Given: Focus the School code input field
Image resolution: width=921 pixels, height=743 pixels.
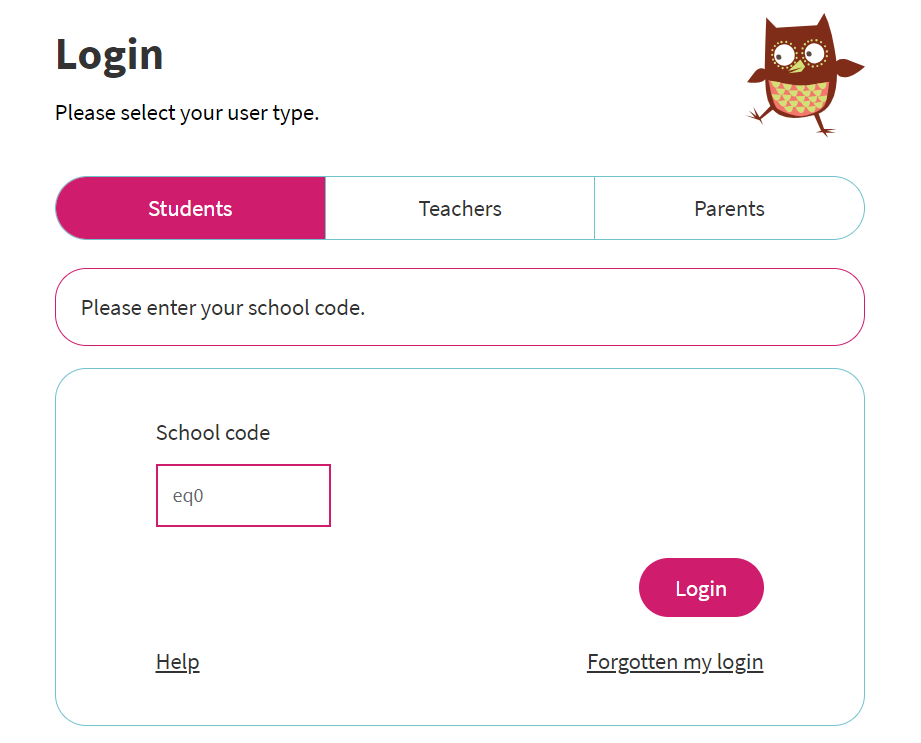Looking at the screenshot, I should click(243, 495).
